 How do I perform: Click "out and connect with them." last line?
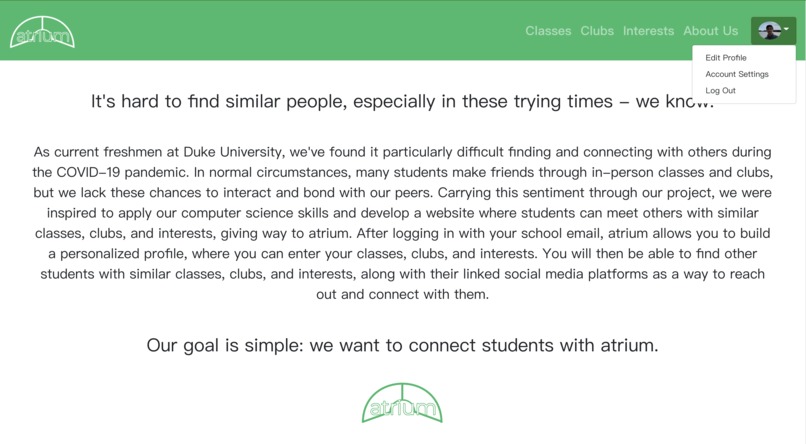click(x=402, y=294)
